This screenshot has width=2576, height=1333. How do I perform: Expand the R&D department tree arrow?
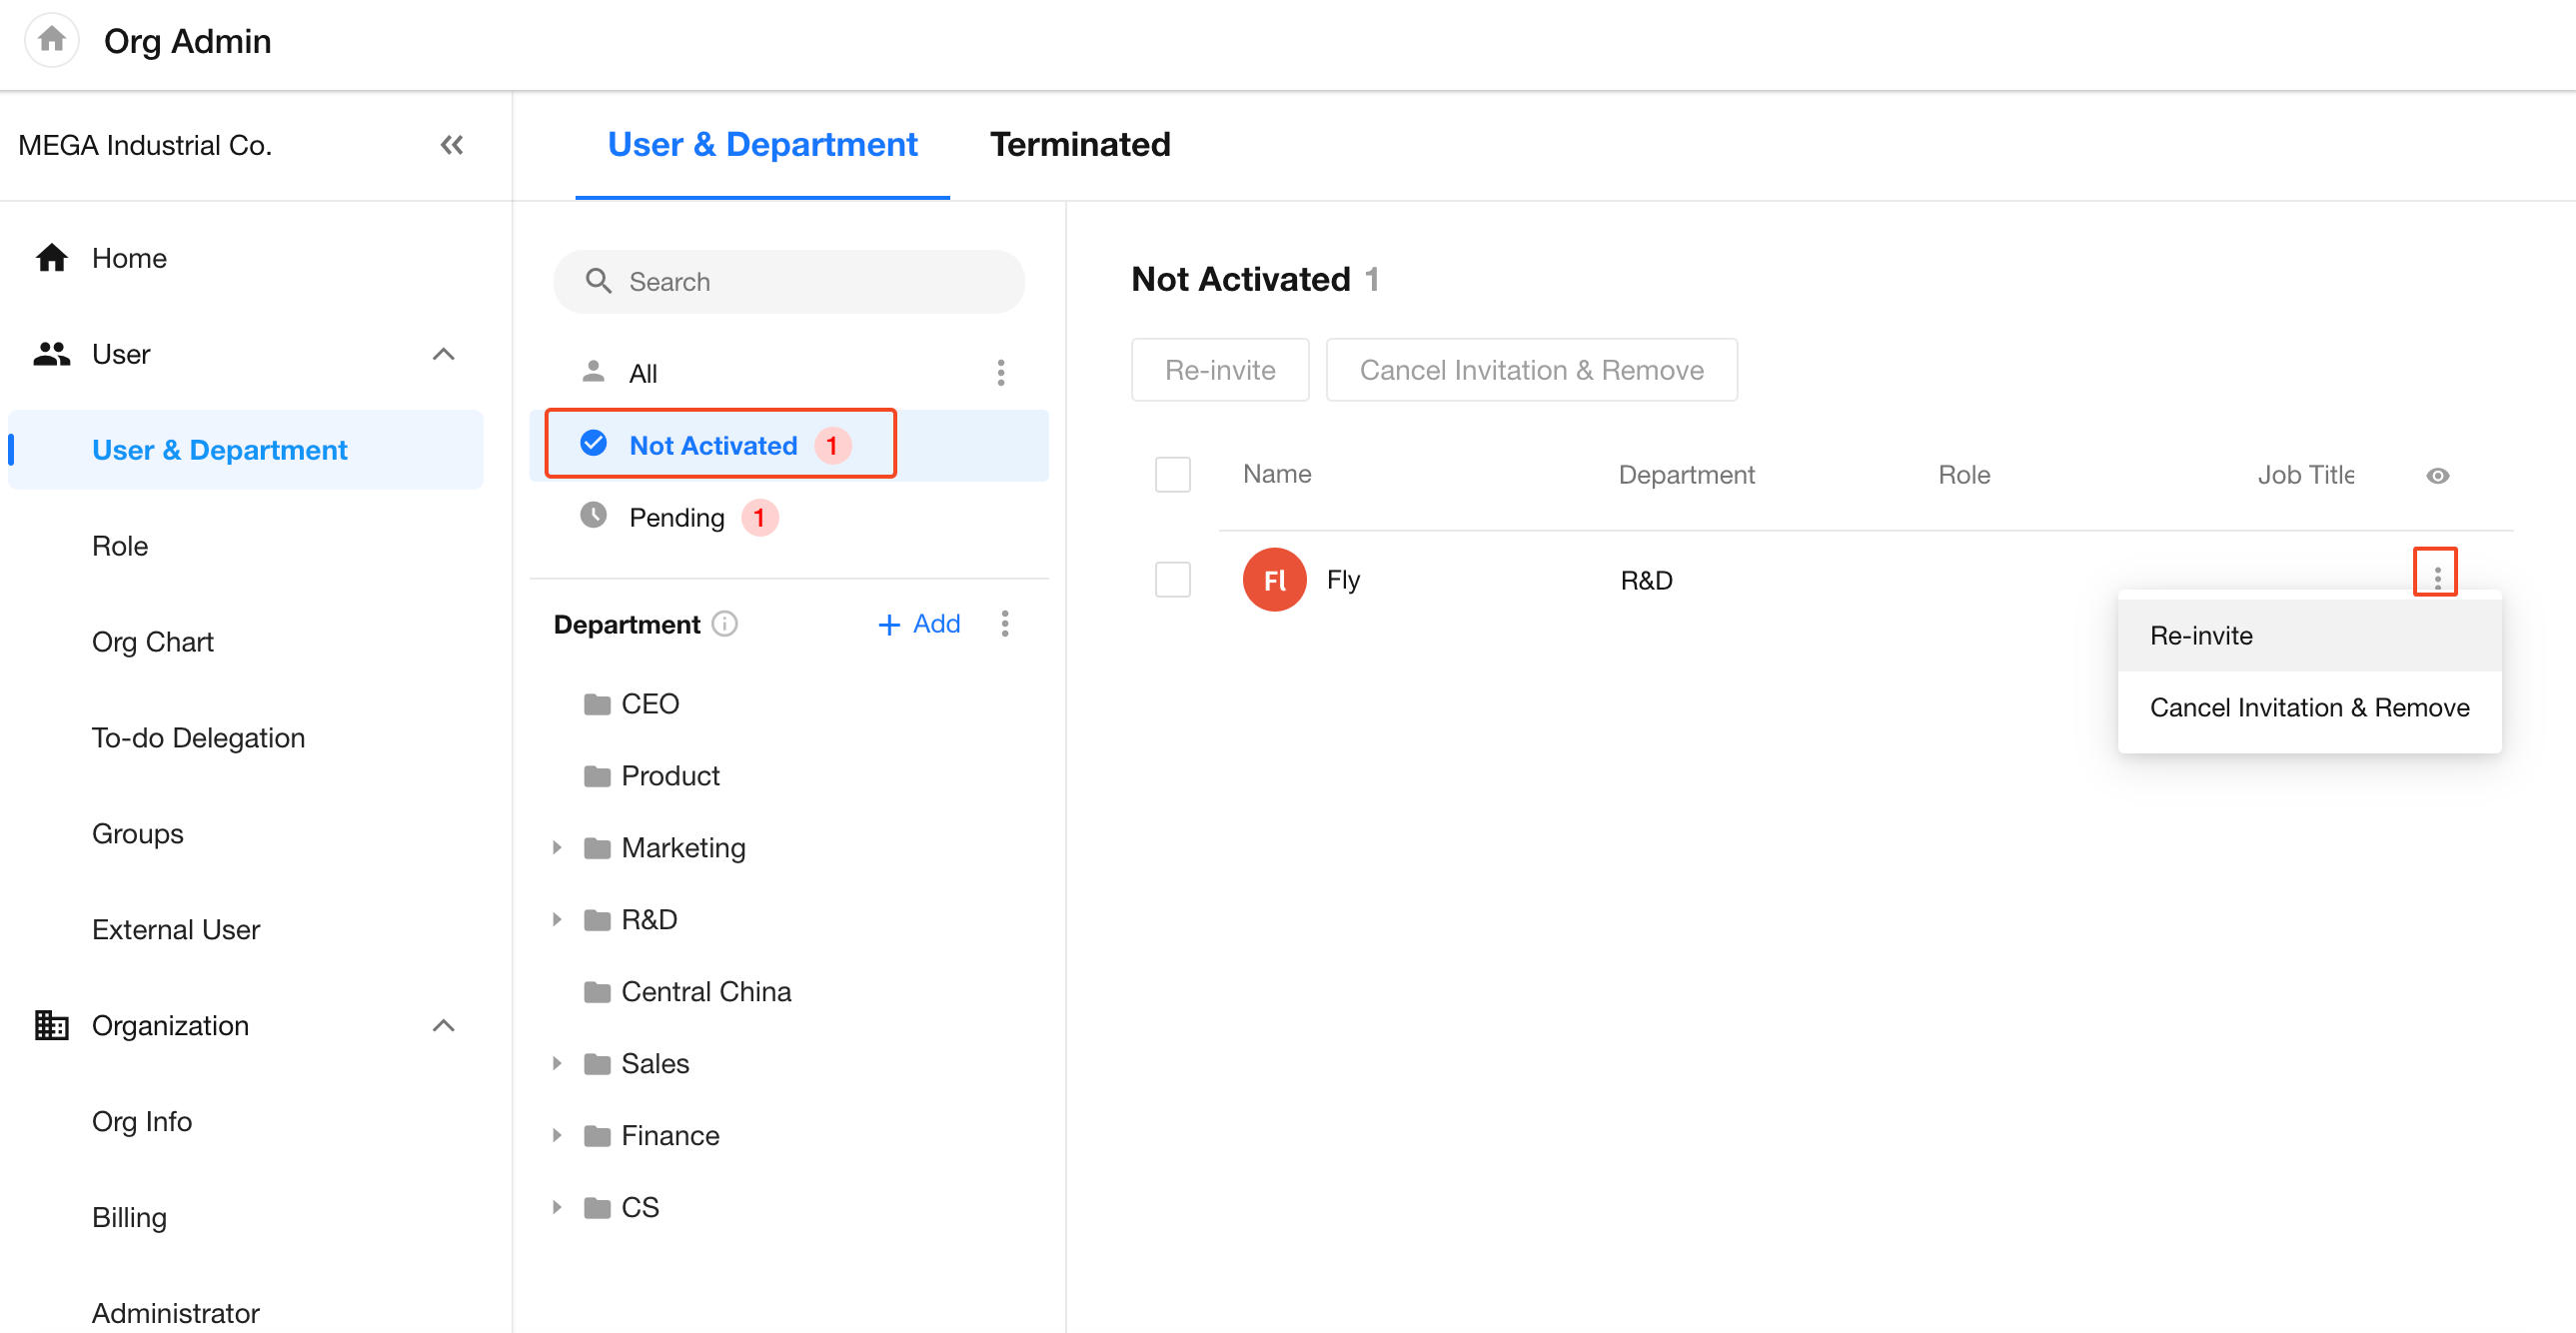pyautogui.click(x=557, y=920)
